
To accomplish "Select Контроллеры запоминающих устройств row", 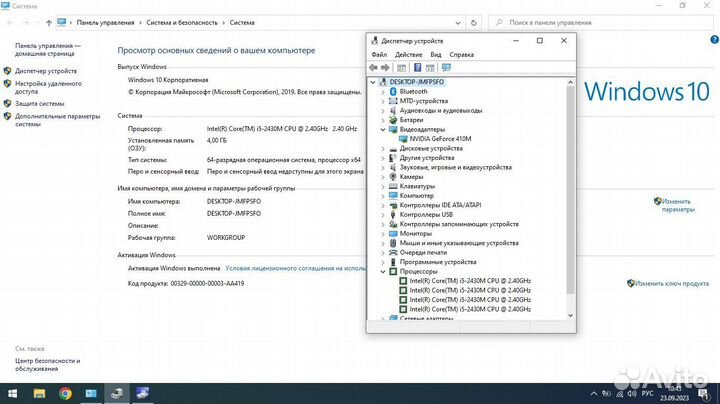I will [459, 224].
